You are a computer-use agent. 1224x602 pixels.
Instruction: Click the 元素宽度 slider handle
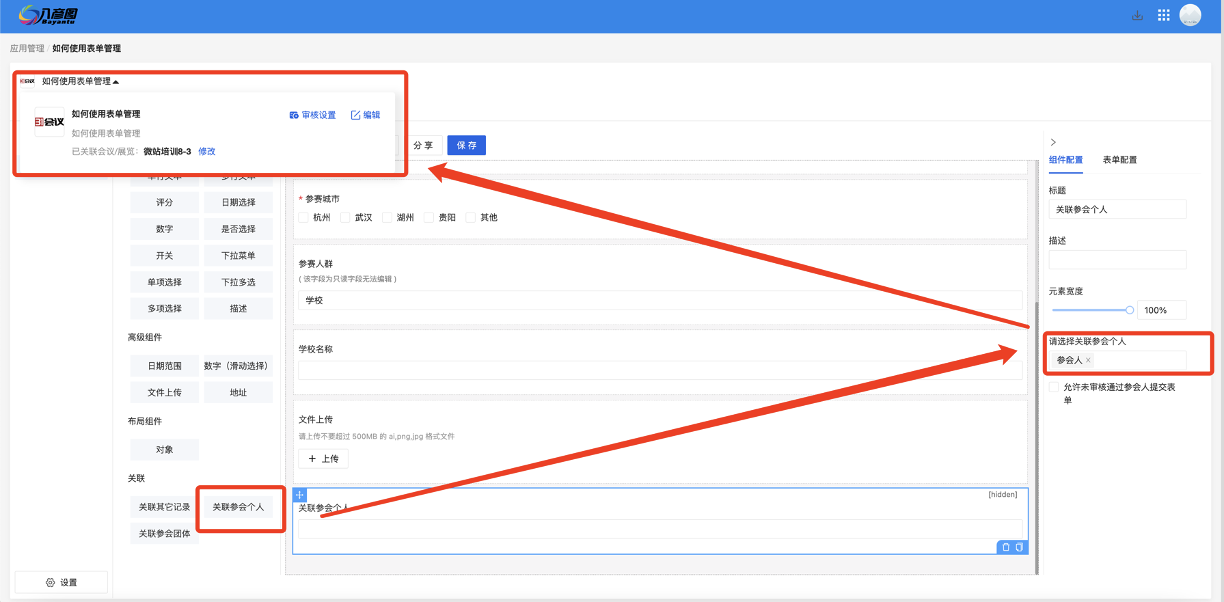coord(1130,310)
